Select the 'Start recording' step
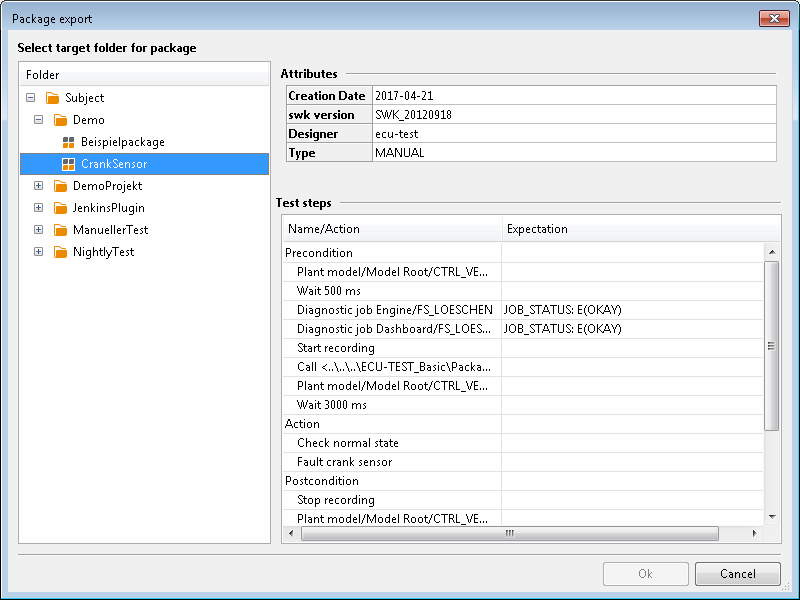Image resolution: width=800 pixels, height=600 pixels. coord(523,348)
